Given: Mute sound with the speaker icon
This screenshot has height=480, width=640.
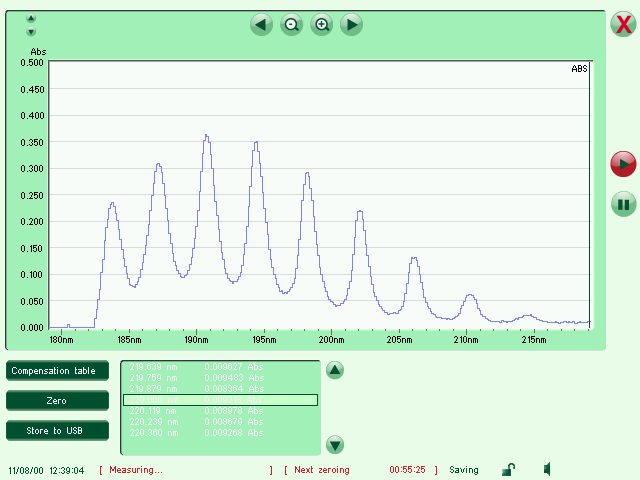Looking at the screenshot, I should coord(549,469).
